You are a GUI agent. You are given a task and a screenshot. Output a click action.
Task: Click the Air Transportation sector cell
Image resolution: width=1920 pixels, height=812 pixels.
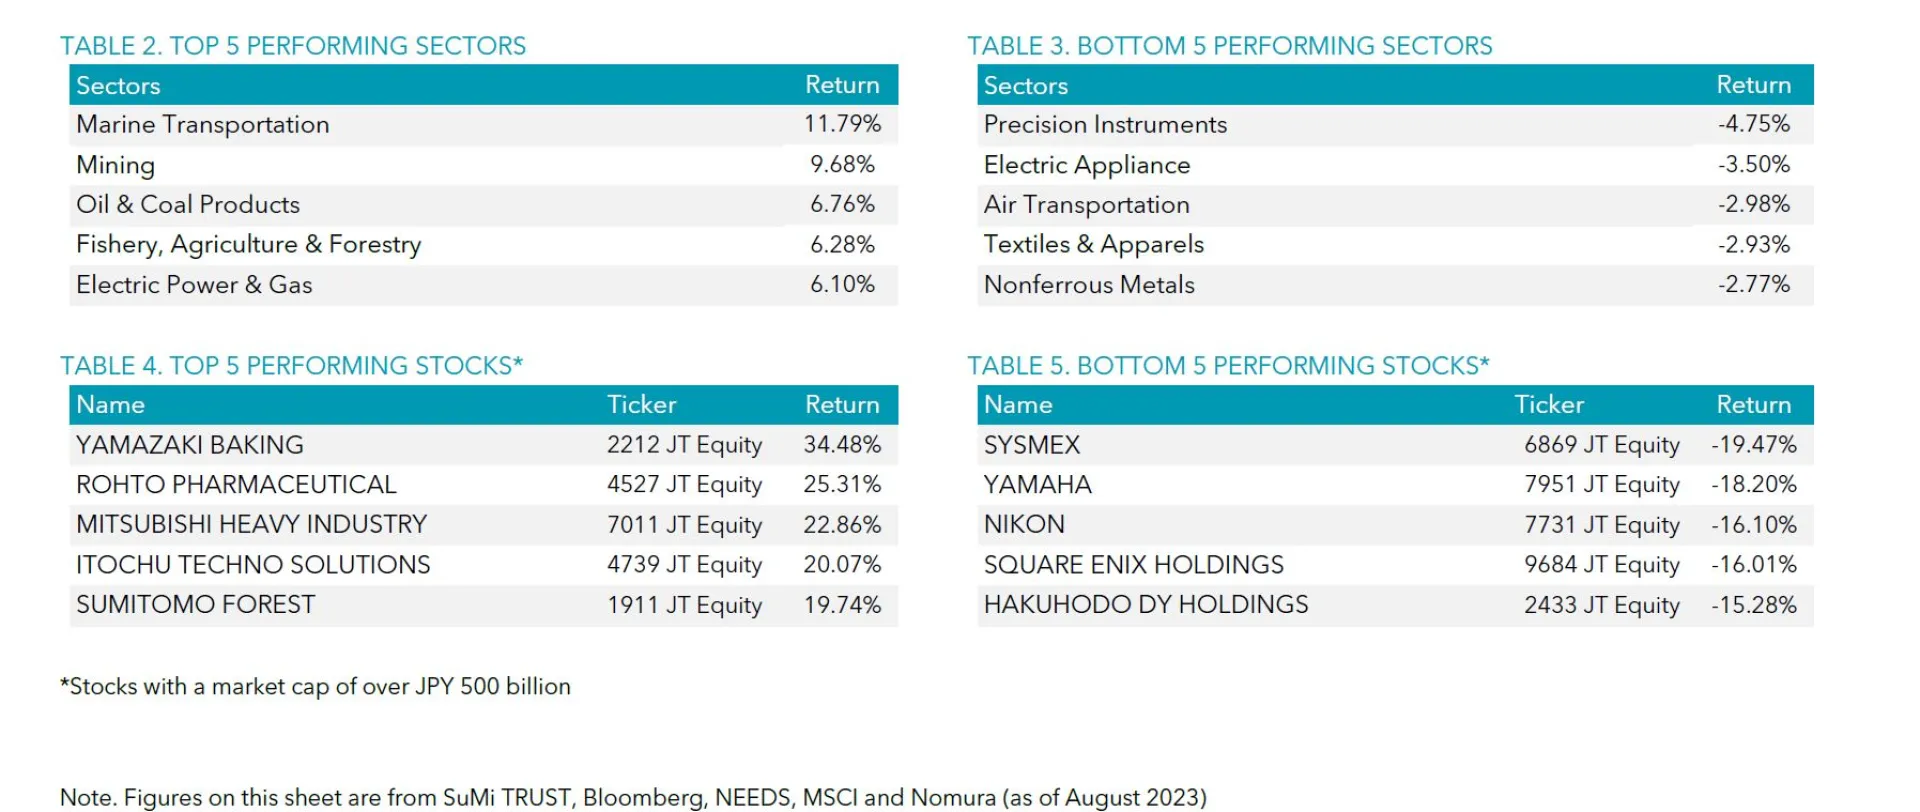(1086, 205)
